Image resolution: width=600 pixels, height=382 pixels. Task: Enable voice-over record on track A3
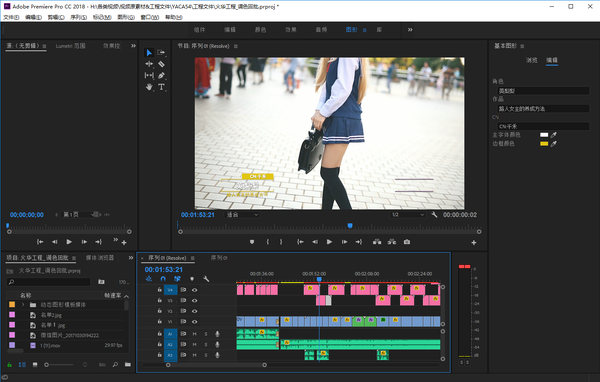[217, 355]
